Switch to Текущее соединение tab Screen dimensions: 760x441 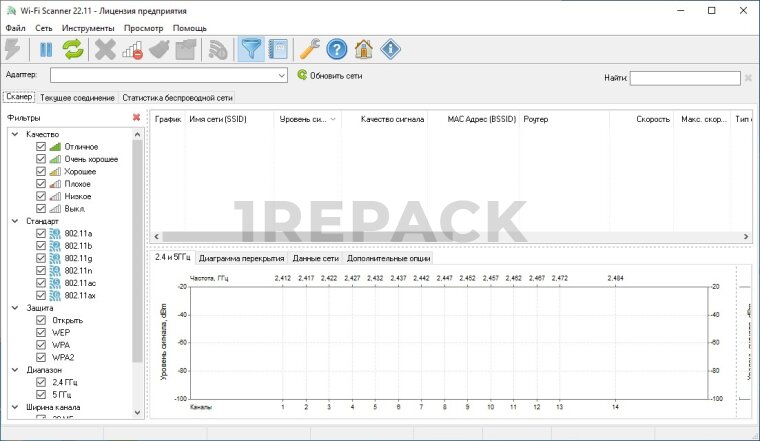click(77, 98)
